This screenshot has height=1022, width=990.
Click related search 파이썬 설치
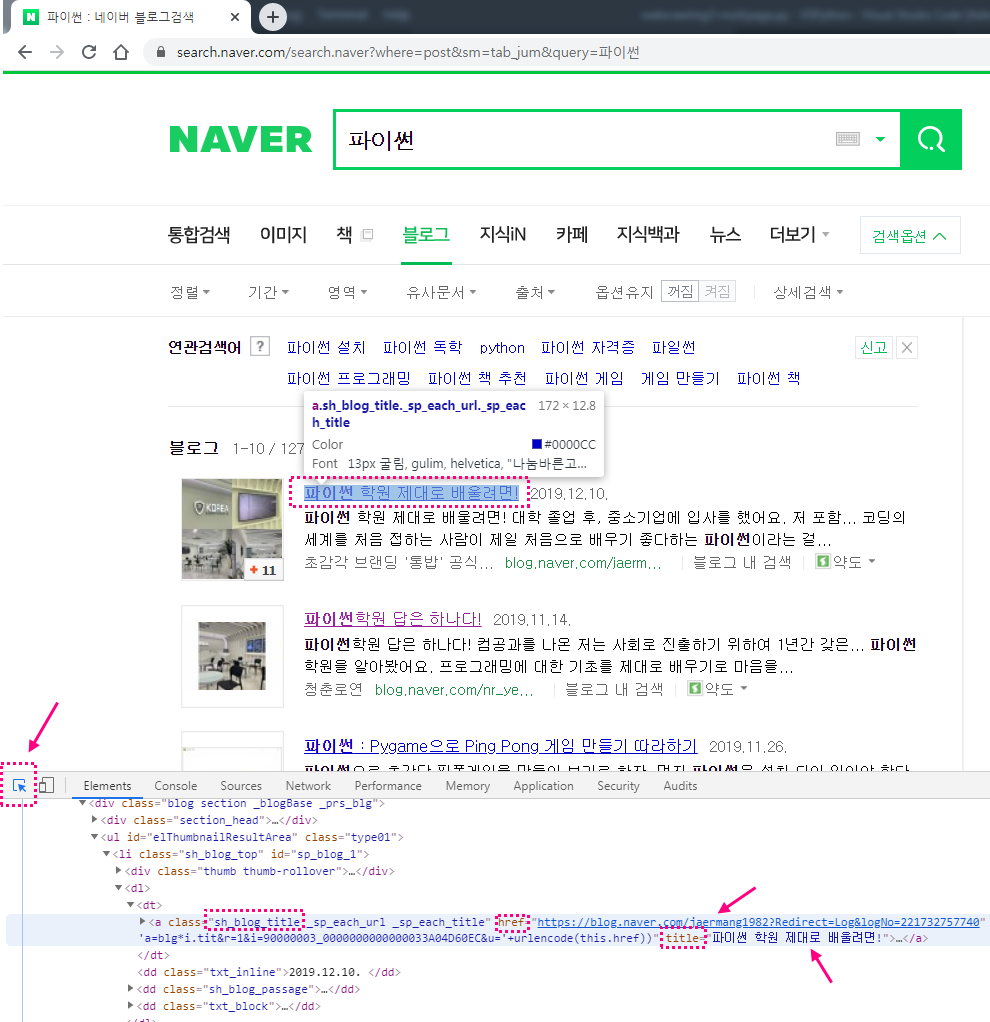coord(327,347)
